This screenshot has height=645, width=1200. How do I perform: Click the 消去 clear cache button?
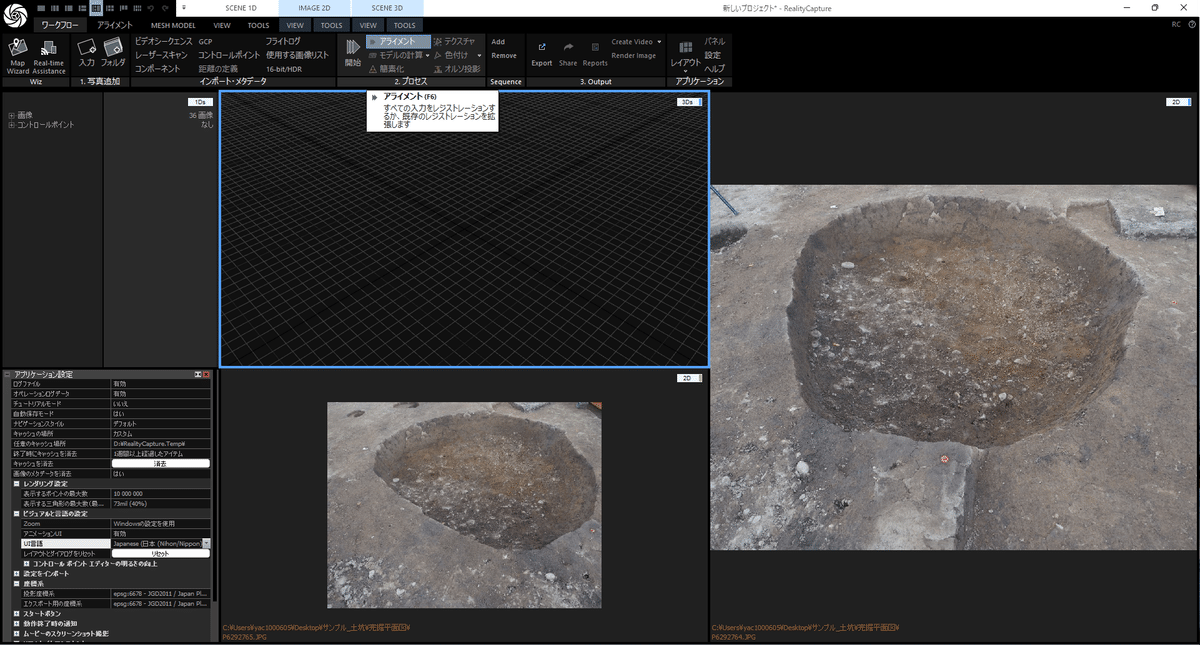pyautogui.click(x=160, y=463)
